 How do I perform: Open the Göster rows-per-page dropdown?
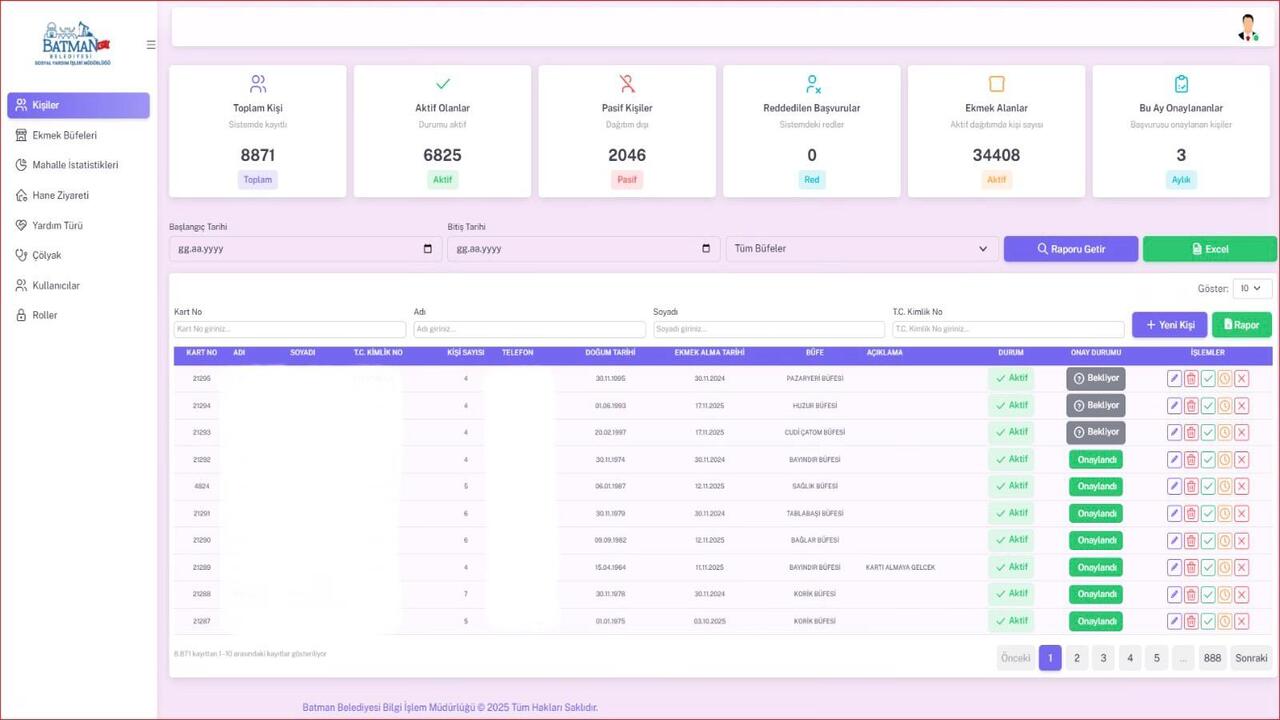(1252, 288)
